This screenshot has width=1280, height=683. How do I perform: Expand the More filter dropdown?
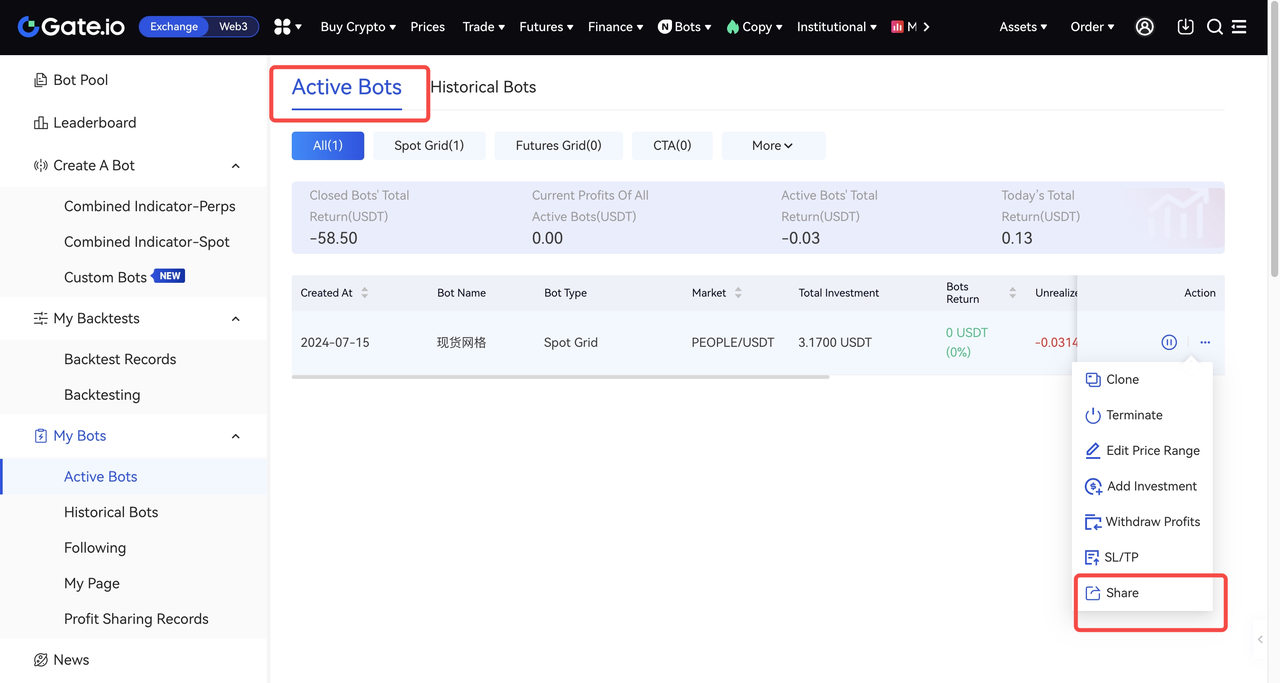coord(772,146)
